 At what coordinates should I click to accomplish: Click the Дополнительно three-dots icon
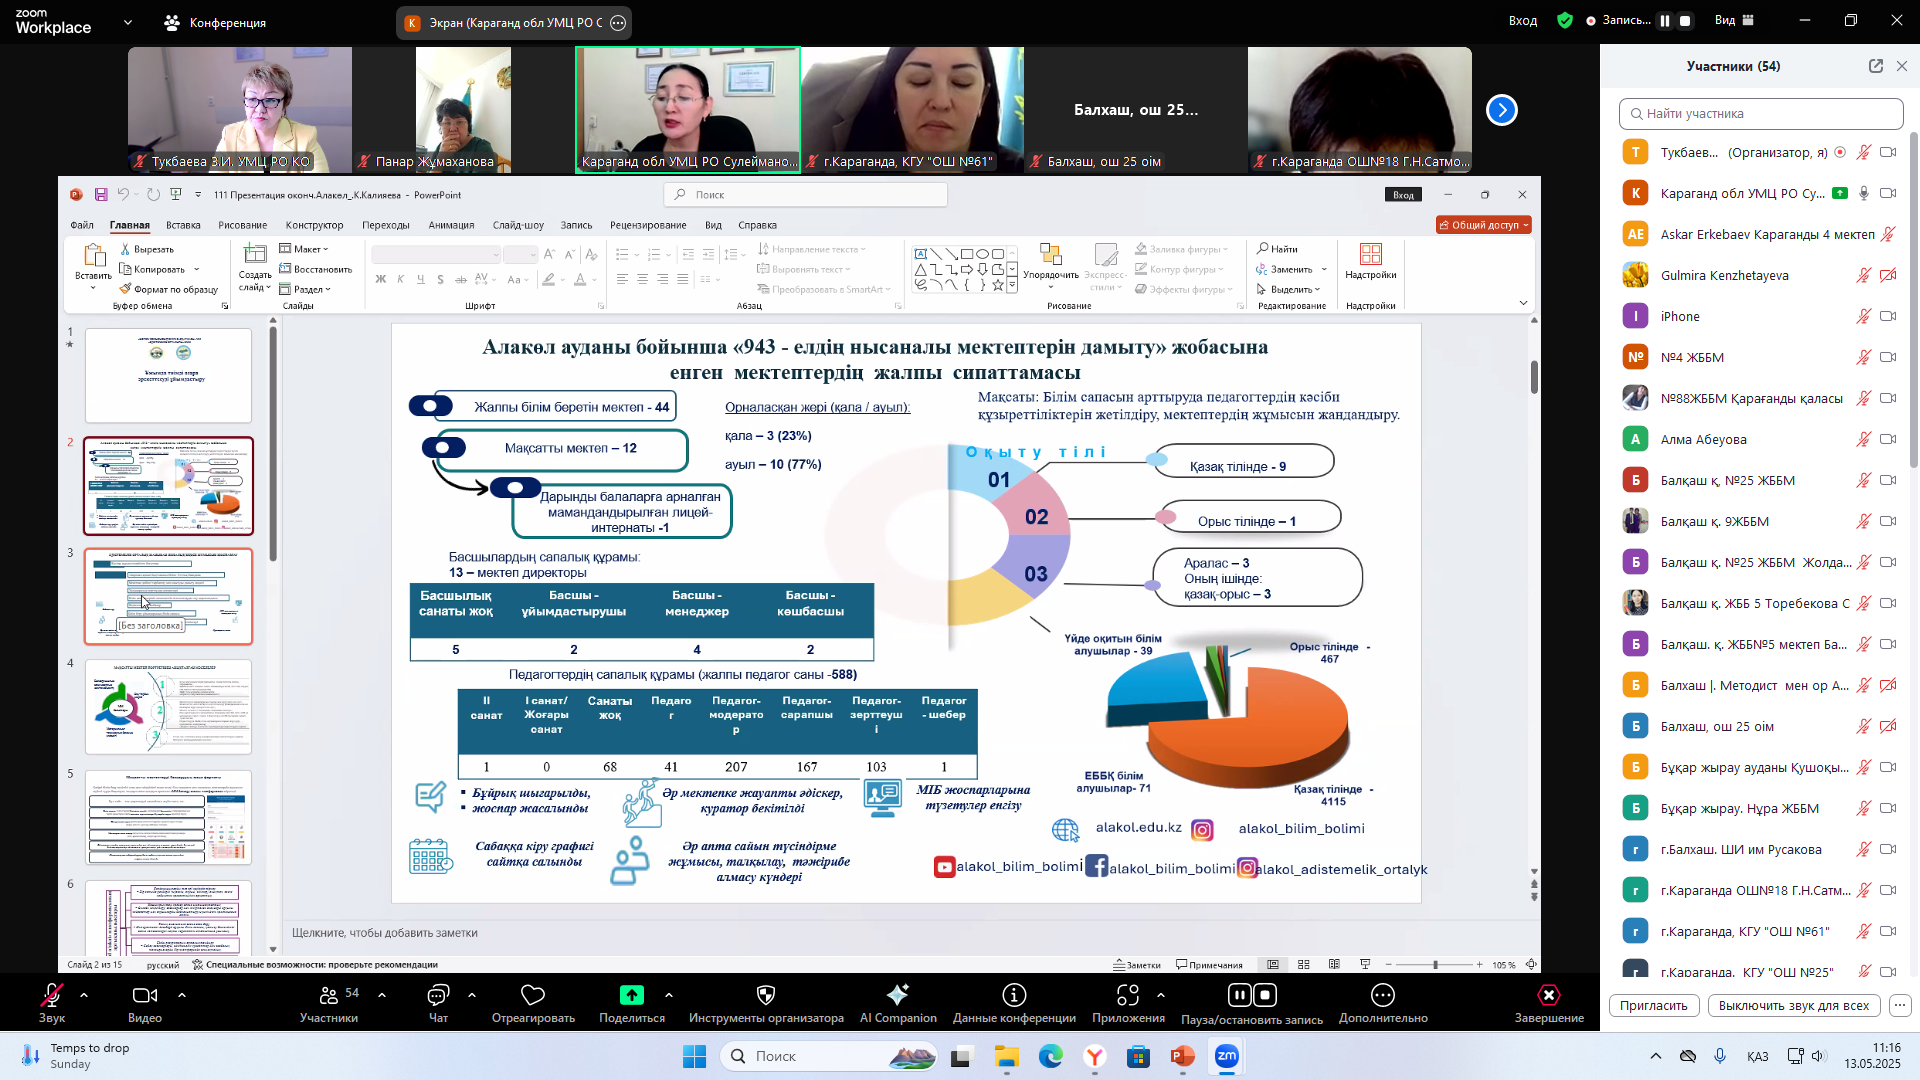[1383, 995]
